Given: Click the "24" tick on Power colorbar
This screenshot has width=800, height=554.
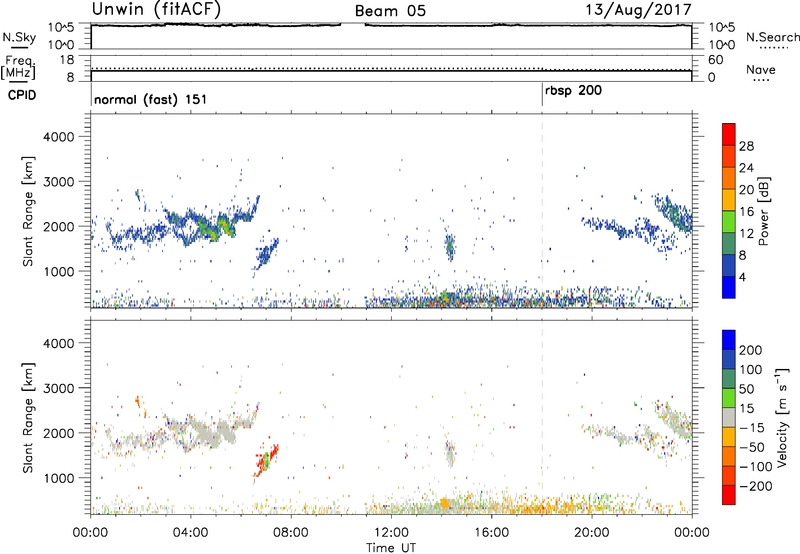Looking at the screenshot, I should click(746, 168).
